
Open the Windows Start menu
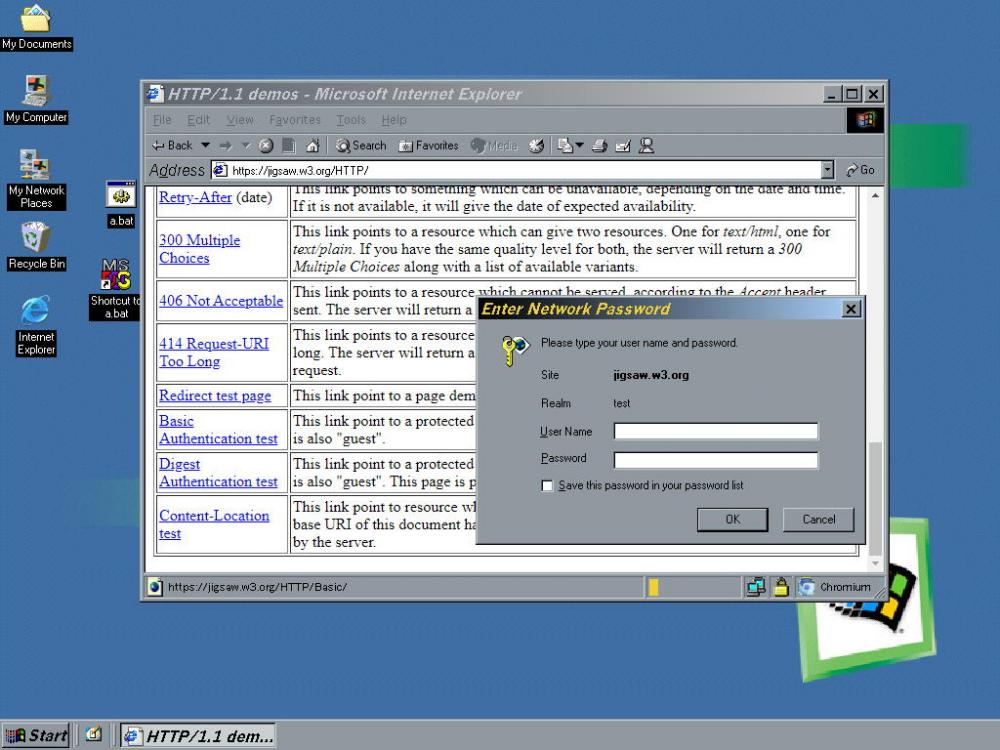pyautogui.click(x=37, y=736)
